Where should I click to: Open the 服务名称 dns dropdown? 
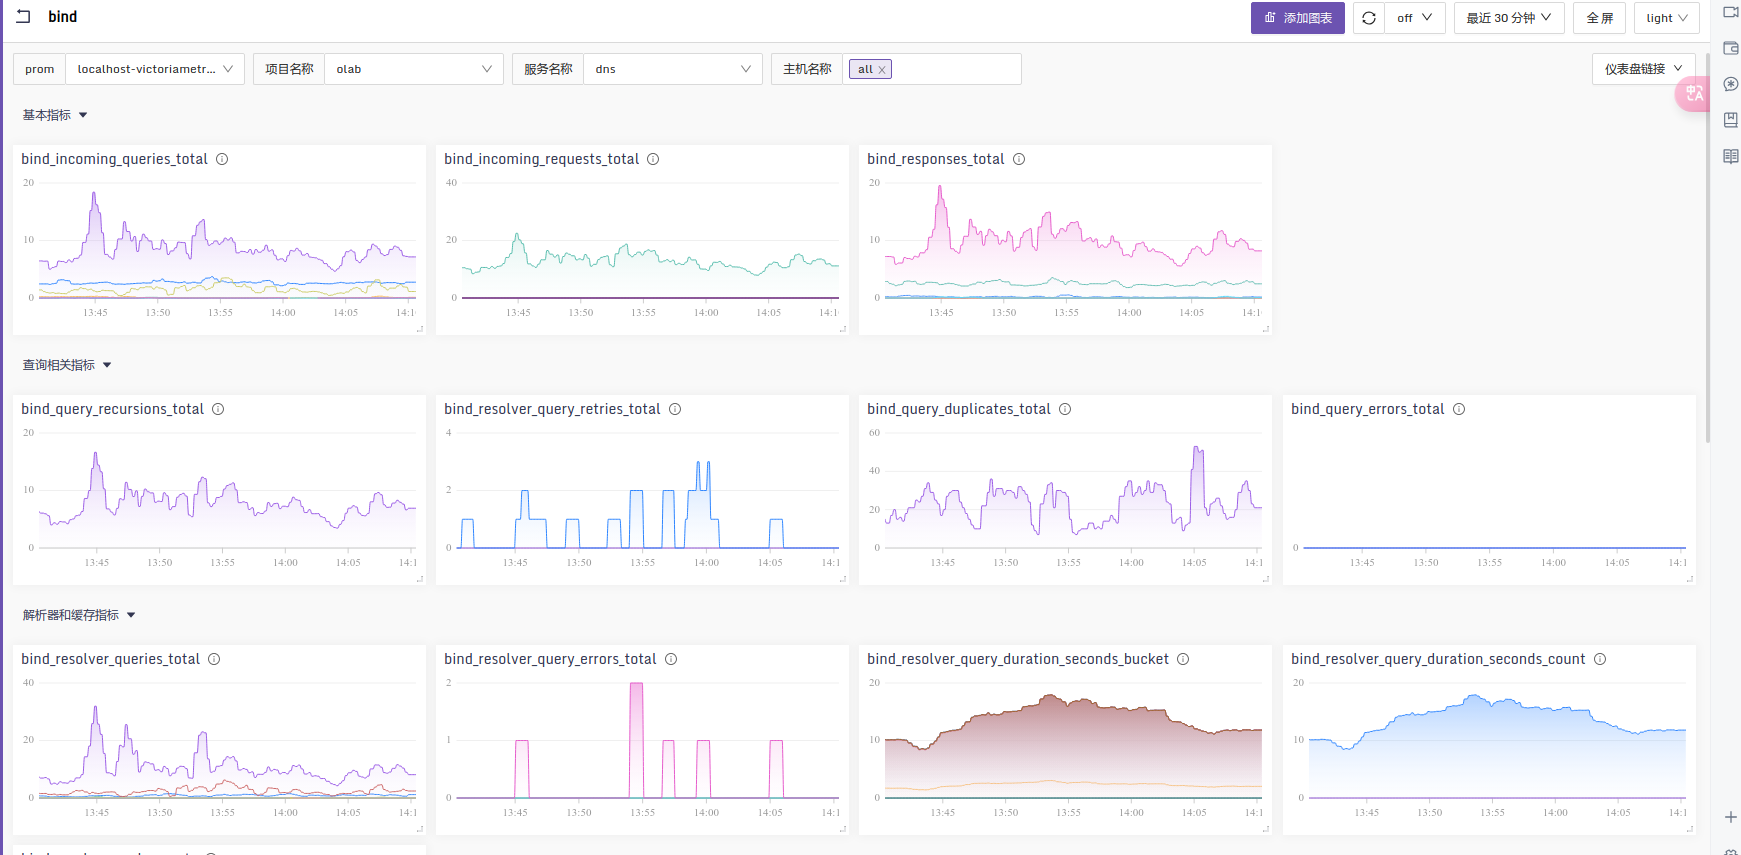coord(673,69)
